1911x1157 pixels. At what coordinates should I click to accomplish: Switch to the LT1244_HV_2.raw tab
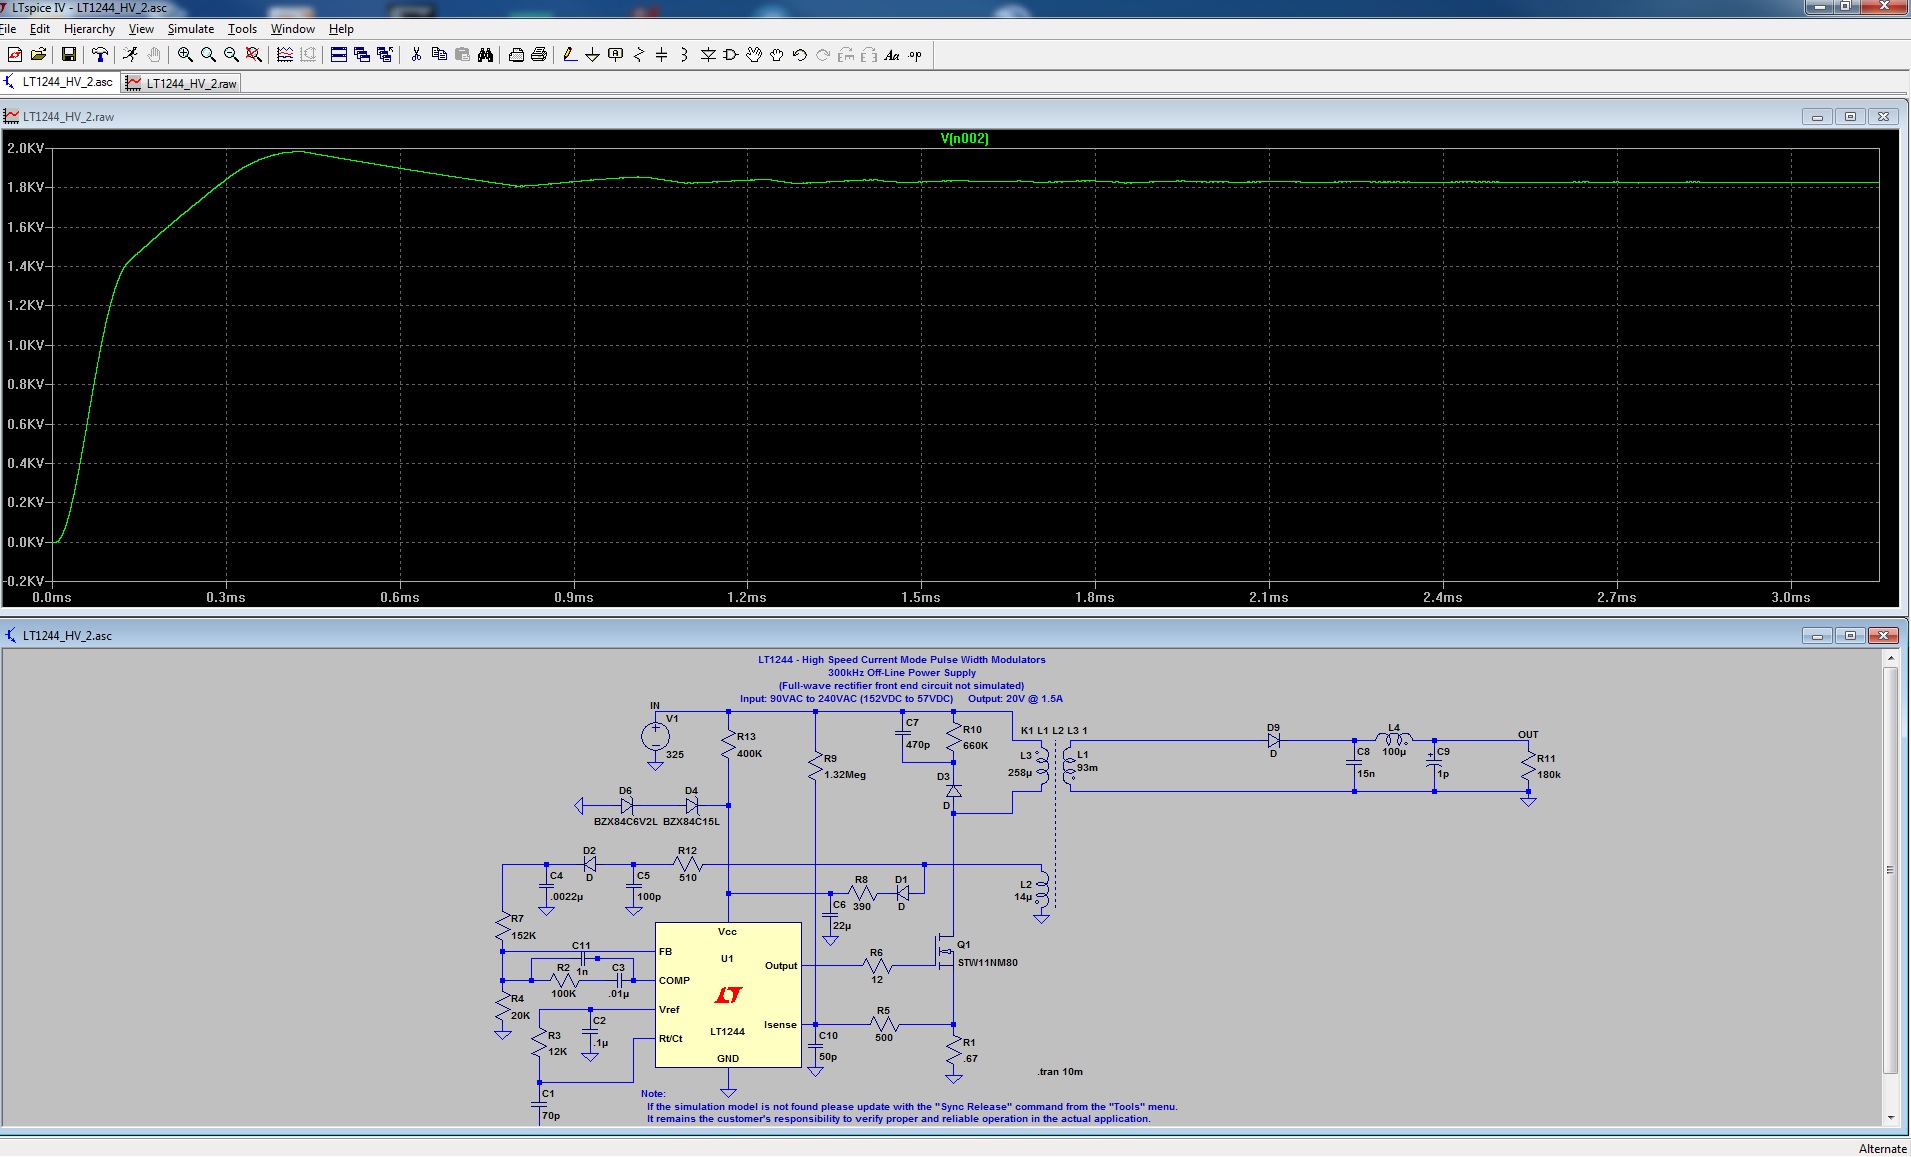tap(181, 83)
